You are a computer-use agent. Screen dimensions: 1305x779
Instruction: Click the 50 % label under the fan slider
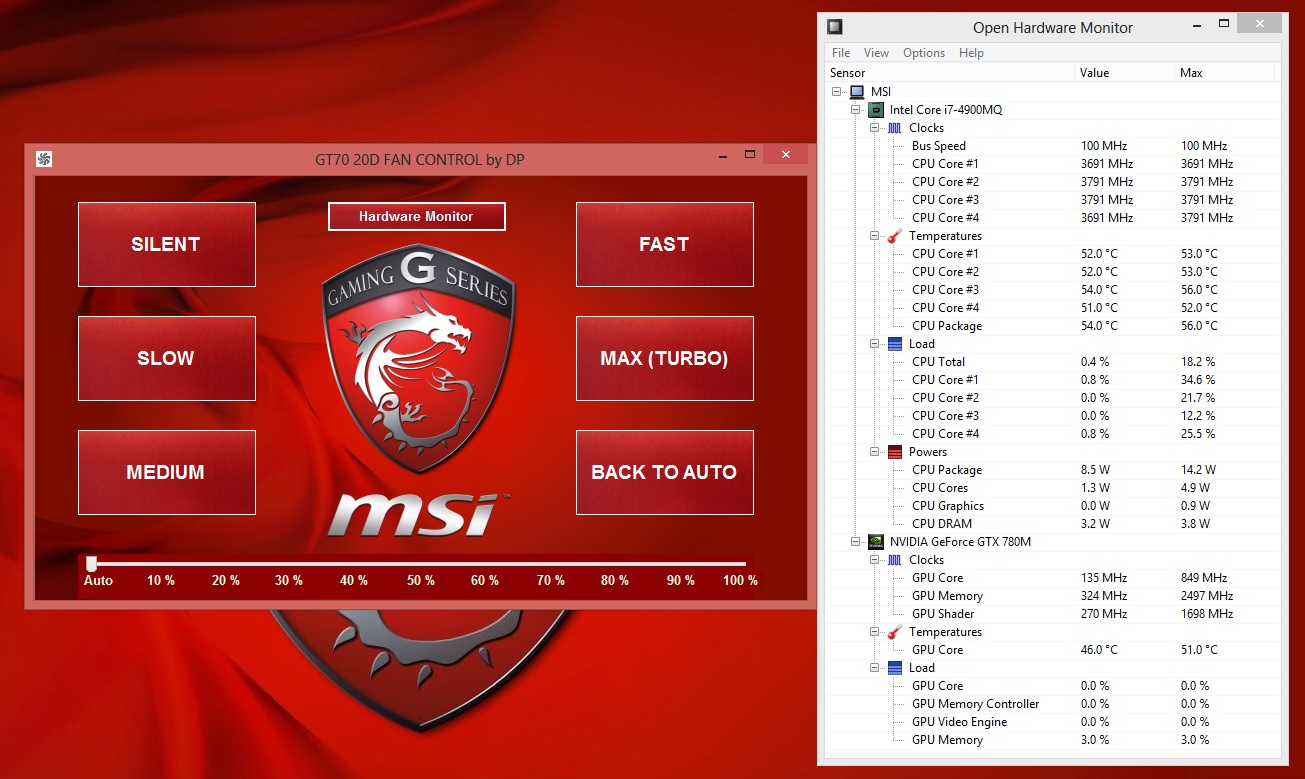pos(420,581)
